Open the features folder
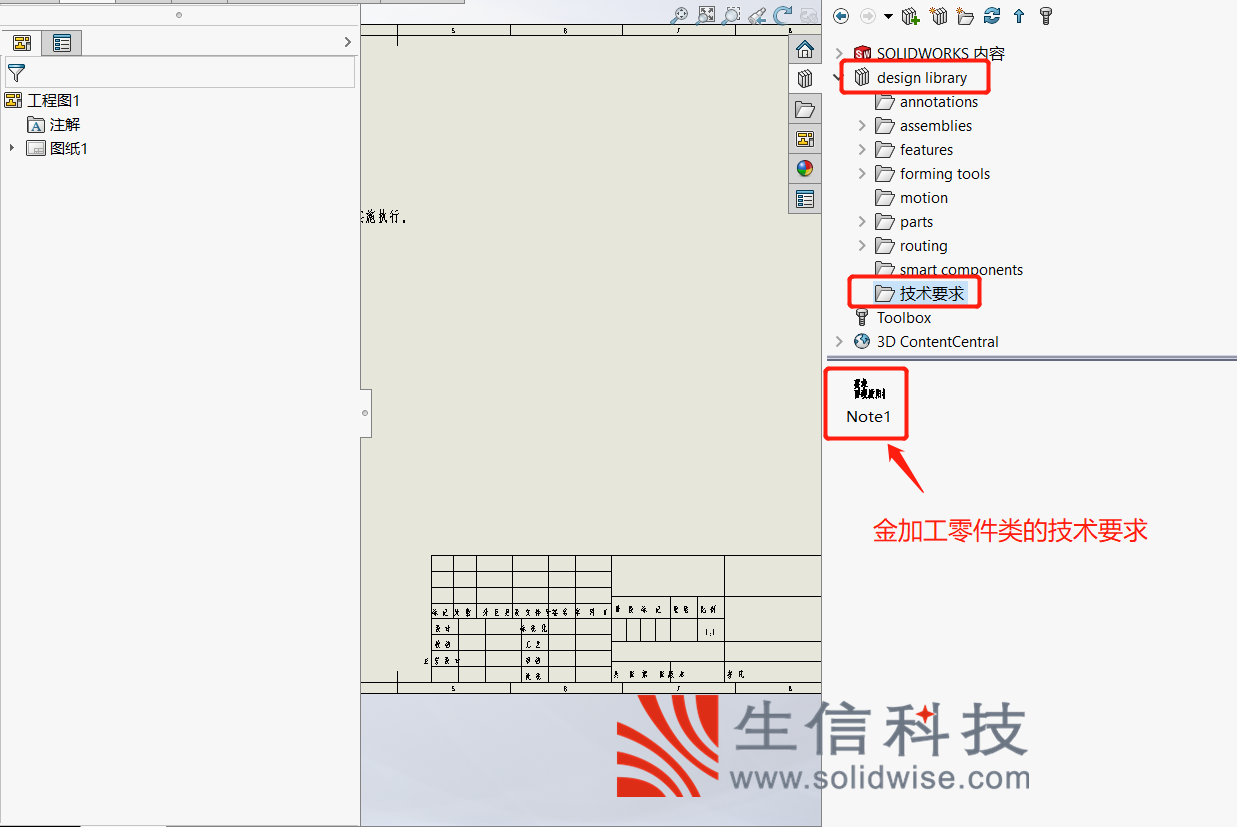 926,150
